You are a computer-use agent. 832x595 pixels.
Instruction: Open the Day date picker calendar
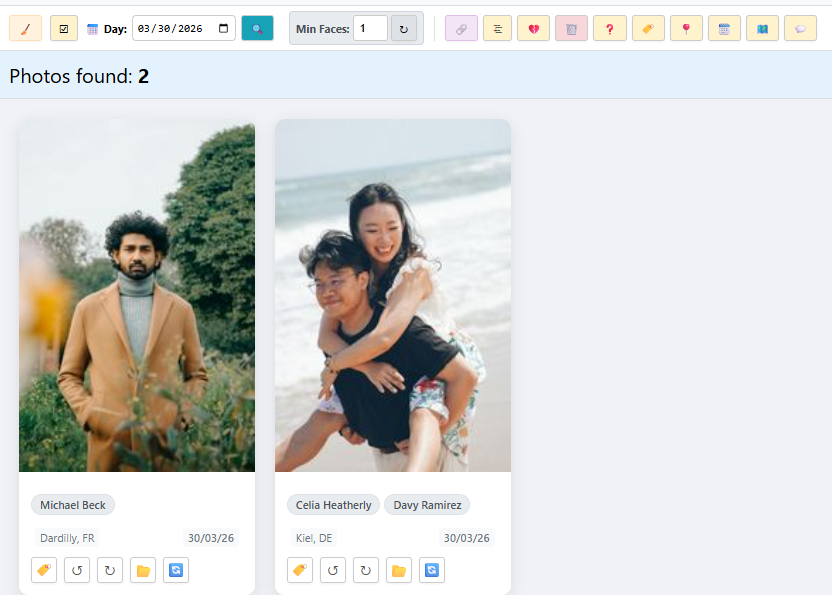coord(226,29)
